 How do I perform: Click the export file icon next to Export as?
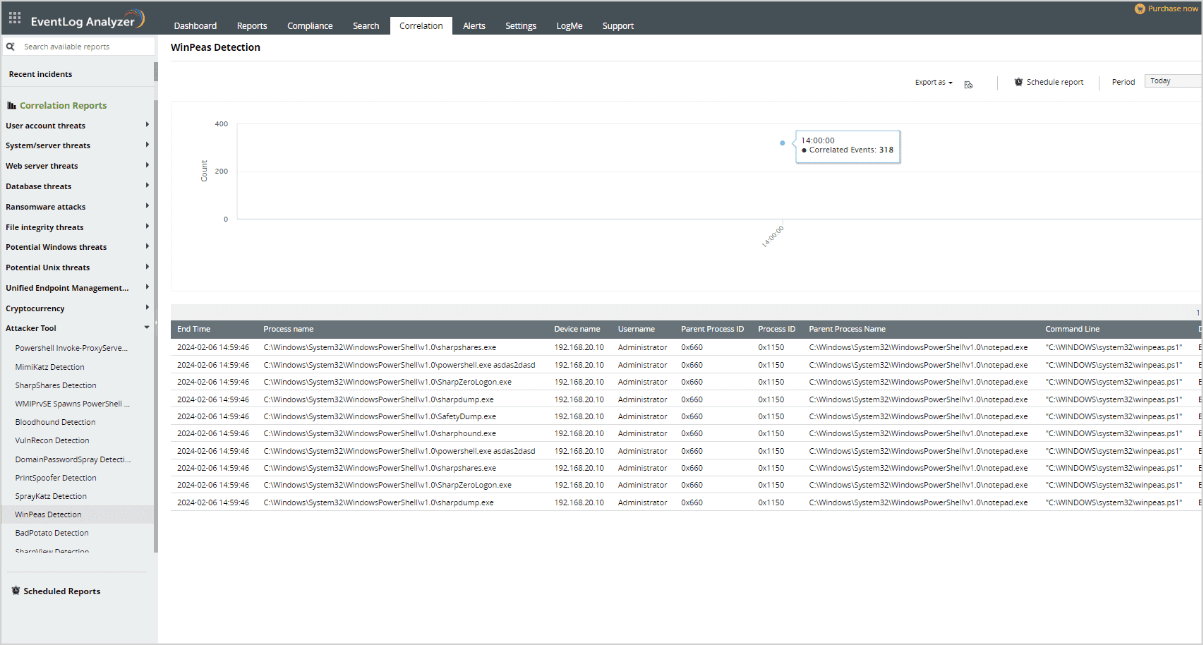click(x=968, y=84)
